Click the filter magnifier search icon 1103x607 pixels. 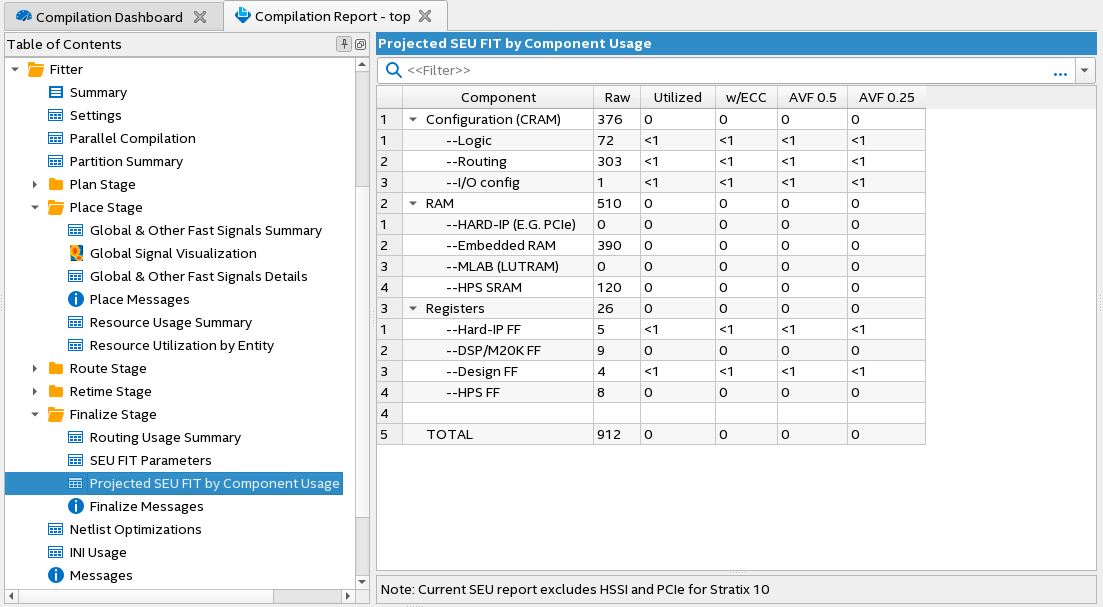coord(393,70)
